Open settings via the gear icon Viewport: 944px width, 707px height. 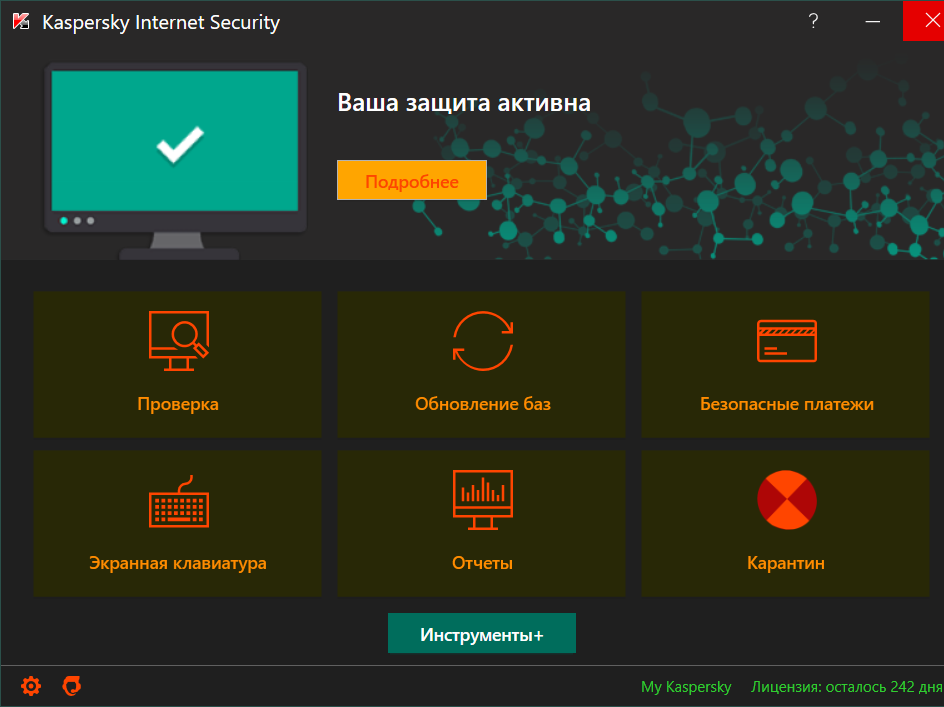[31, 686]
